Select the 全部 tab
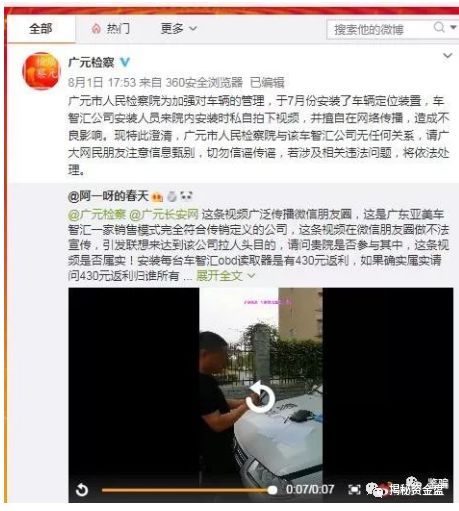This screenshot has width=459, height=511. click(x=41, y=29)
